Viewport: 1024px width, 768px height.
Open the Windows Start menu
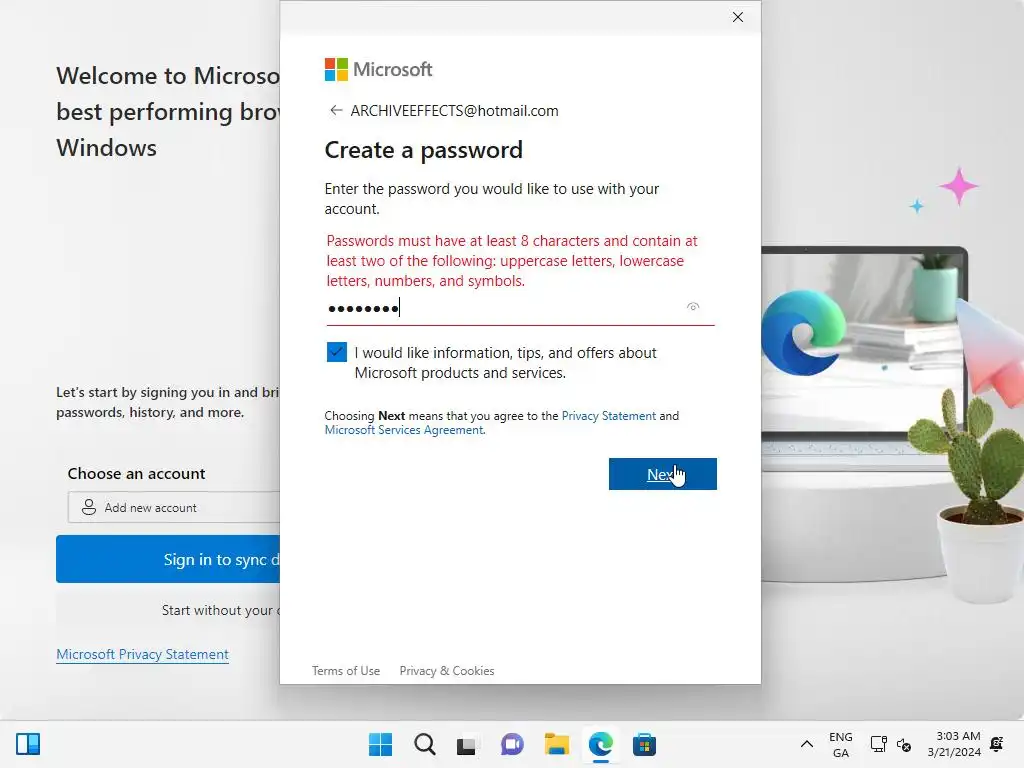click(380, 744)
